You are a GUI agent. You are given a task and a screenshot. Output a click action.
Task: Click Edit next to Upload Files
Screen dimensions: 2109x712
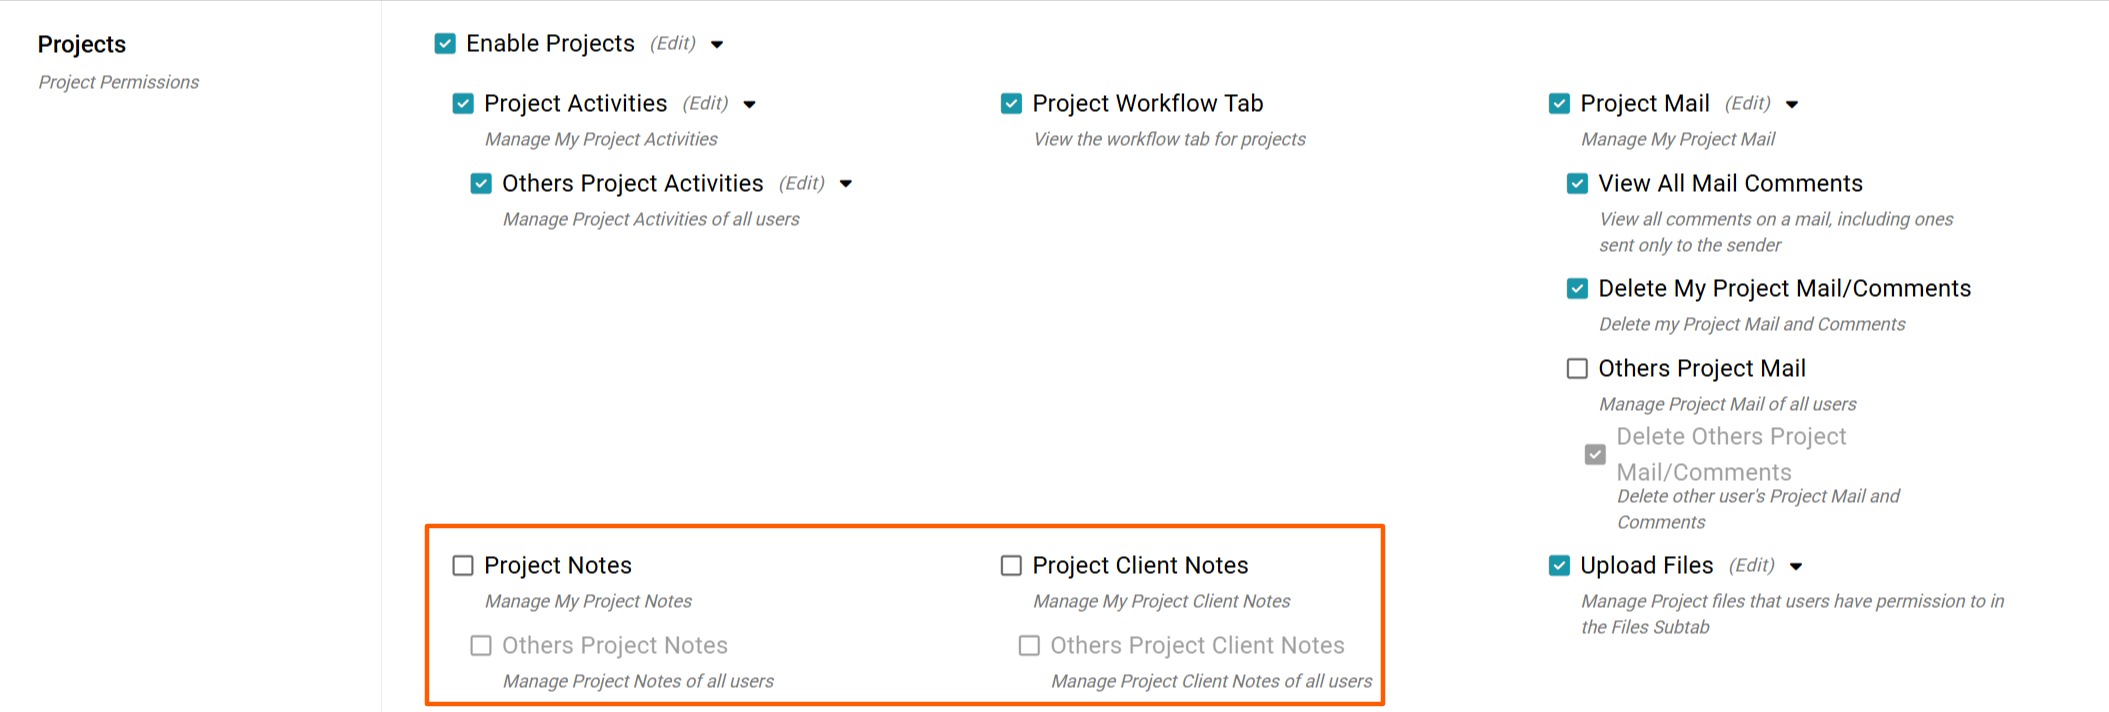pos(1752,566)
